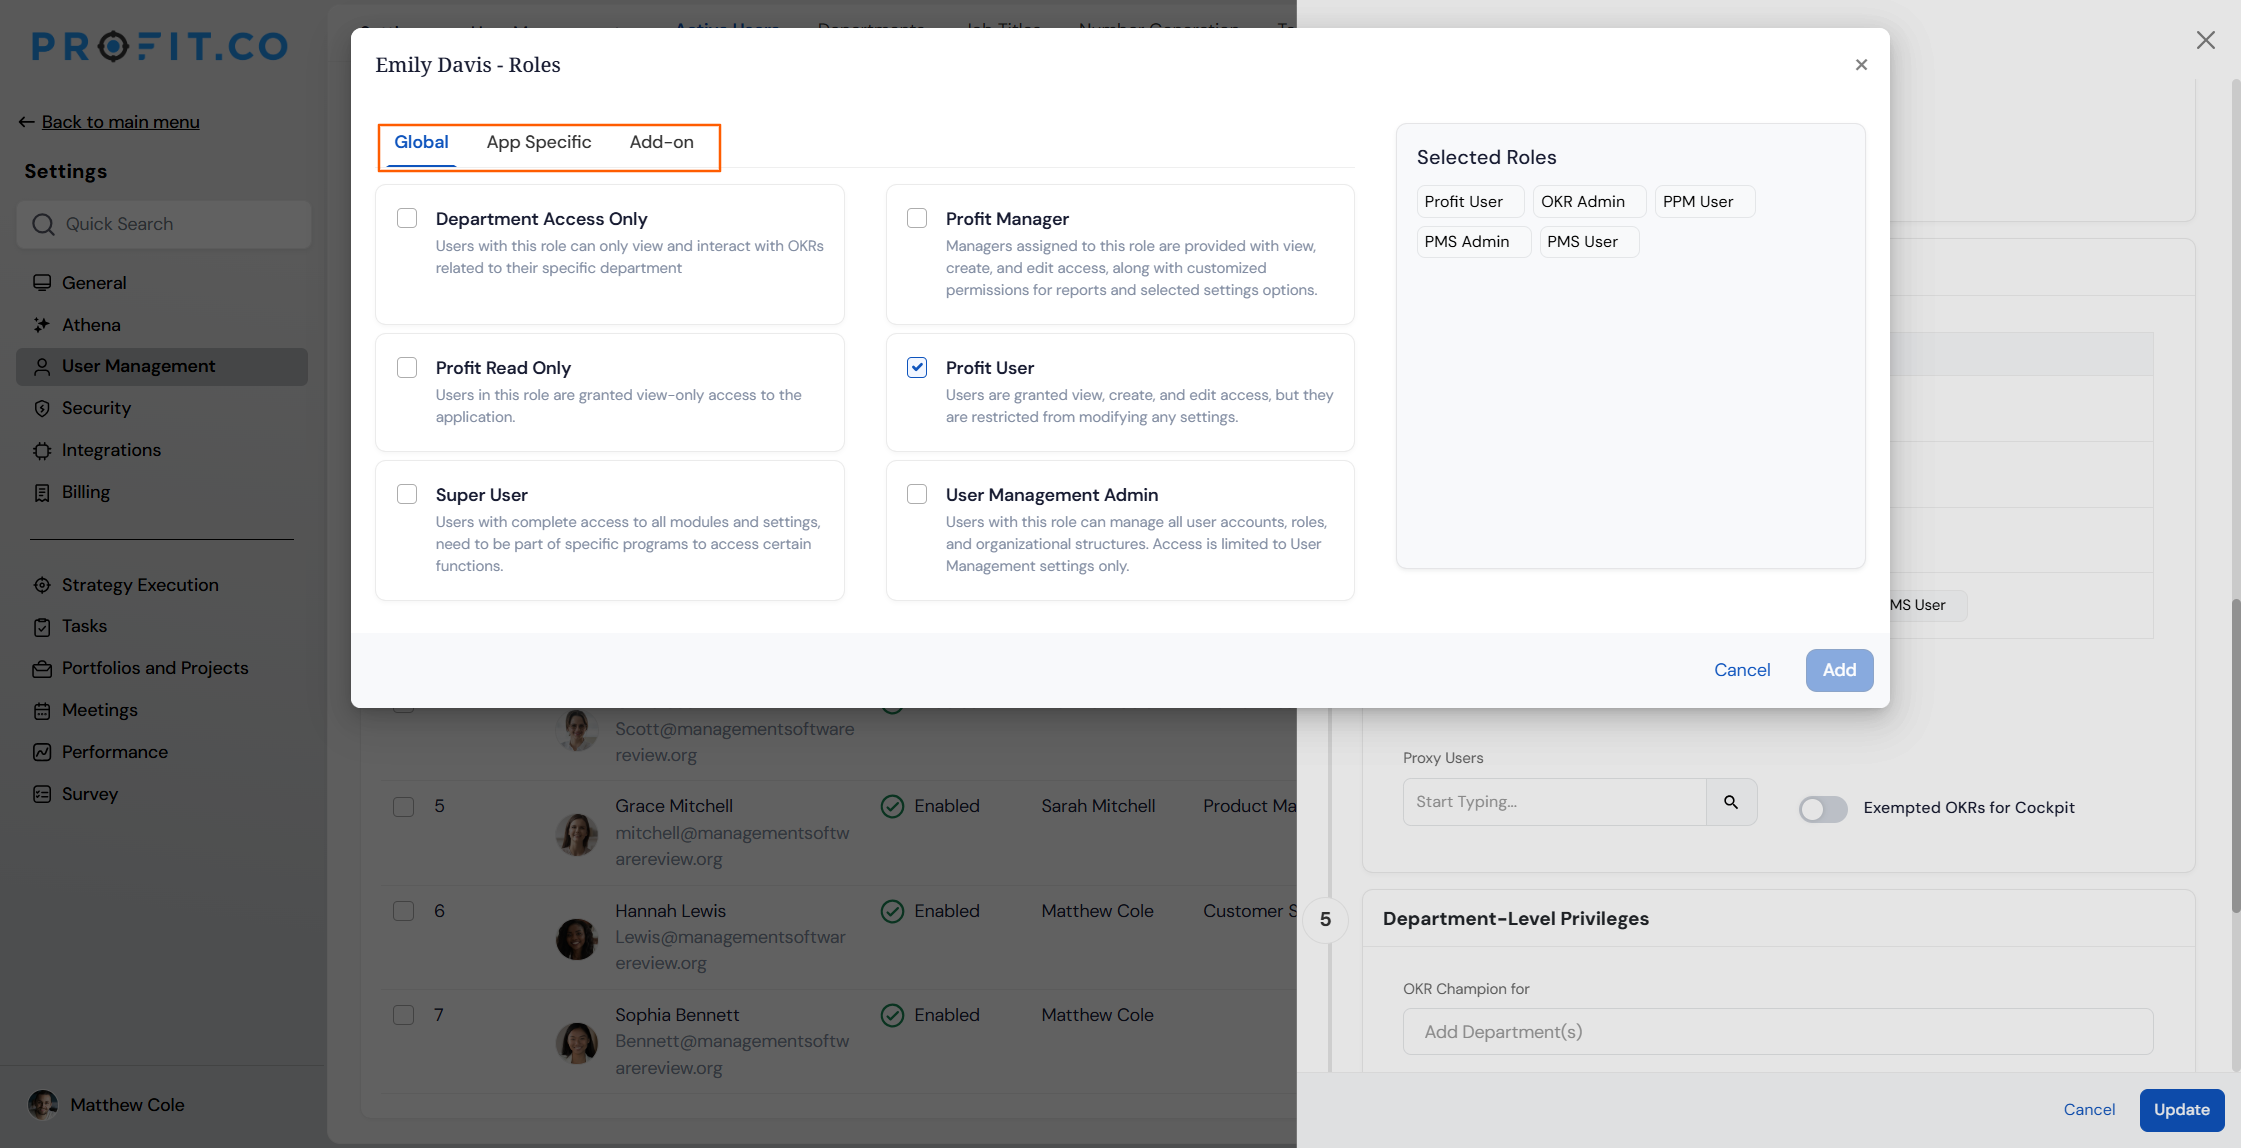Switch to the Add-on tab
Screen dimensions: 2241x1148
662,142
